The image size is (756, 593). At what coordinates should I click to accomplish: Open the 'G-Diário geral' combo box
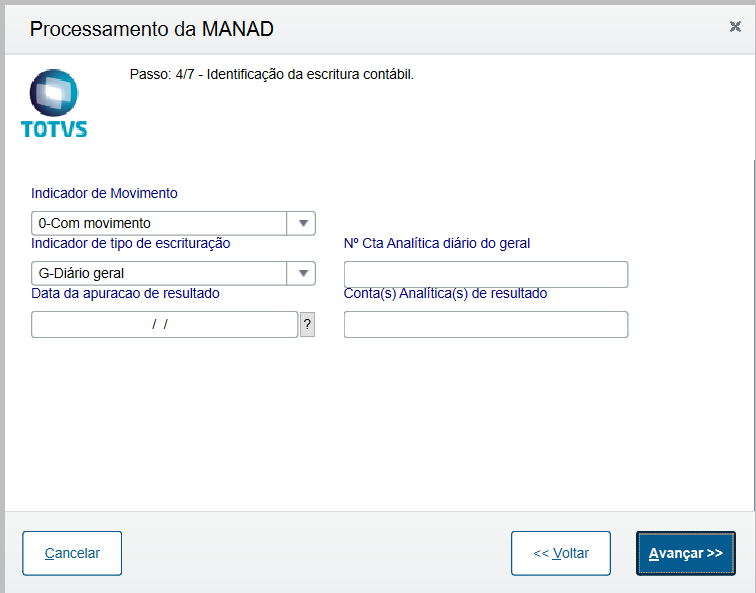click(x=160, y=273)
